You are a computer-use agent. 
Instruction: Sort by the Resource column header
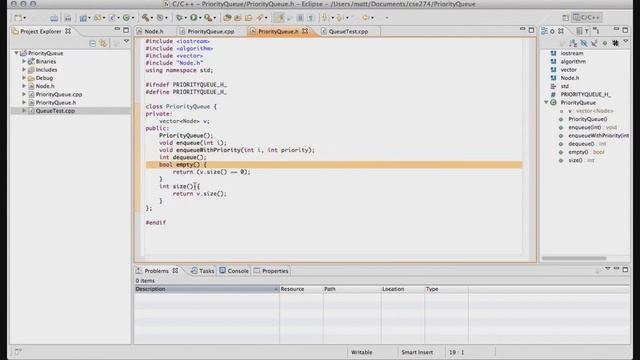pos(301,289)
